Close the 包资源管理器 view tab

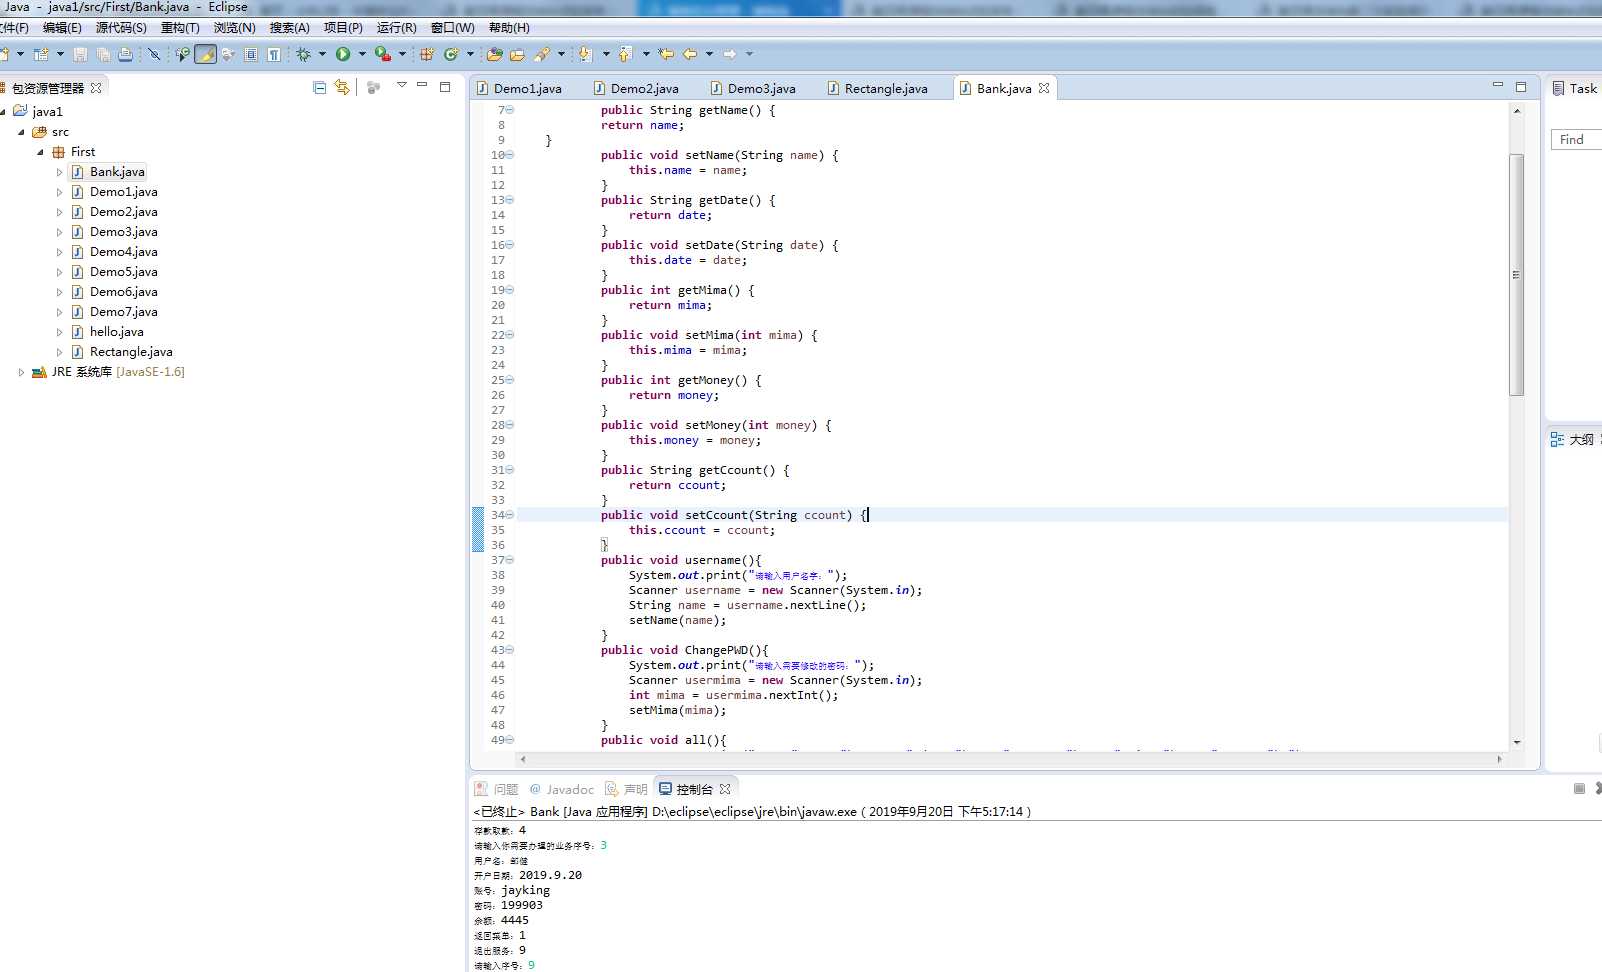(x=96, y=88)
